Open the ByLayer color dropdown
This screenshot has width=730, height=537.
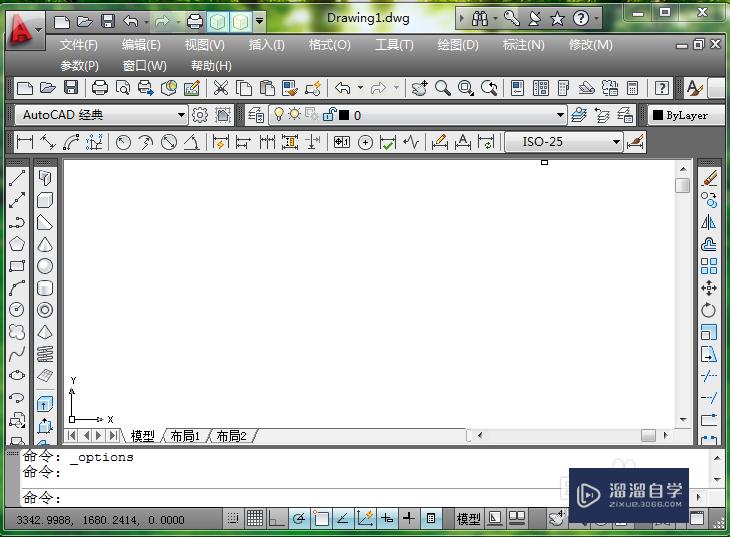pyautogui.click(x=687, y=115)
